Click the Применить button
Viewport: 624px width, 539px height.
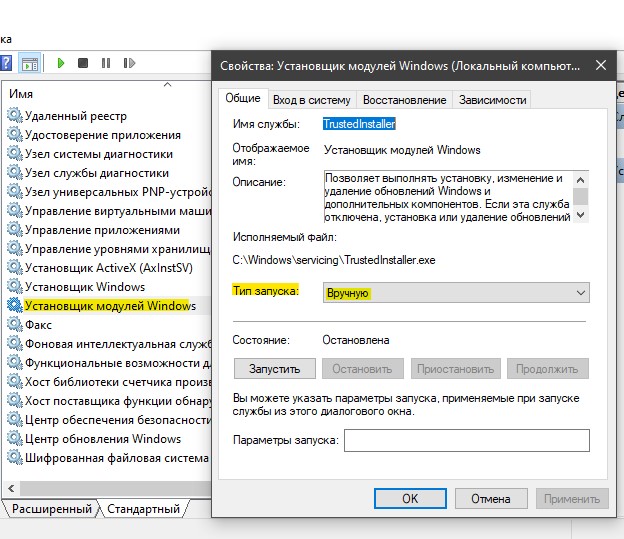point(572,498)
